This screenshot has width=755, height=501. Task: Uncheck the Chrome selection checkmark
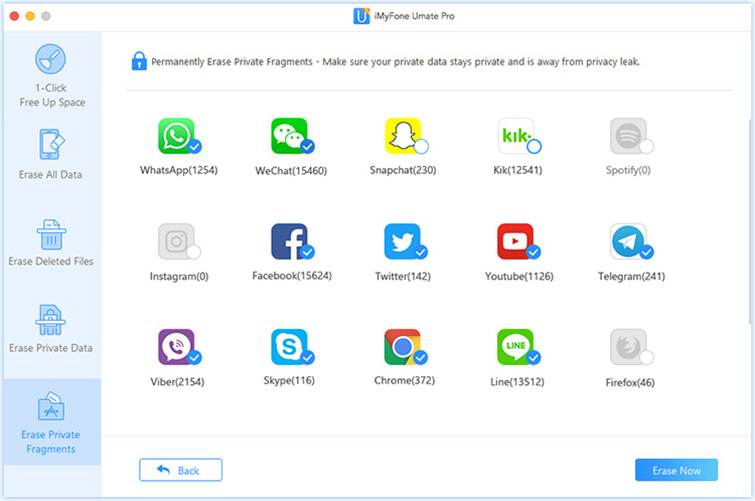[x=421, y=357]
